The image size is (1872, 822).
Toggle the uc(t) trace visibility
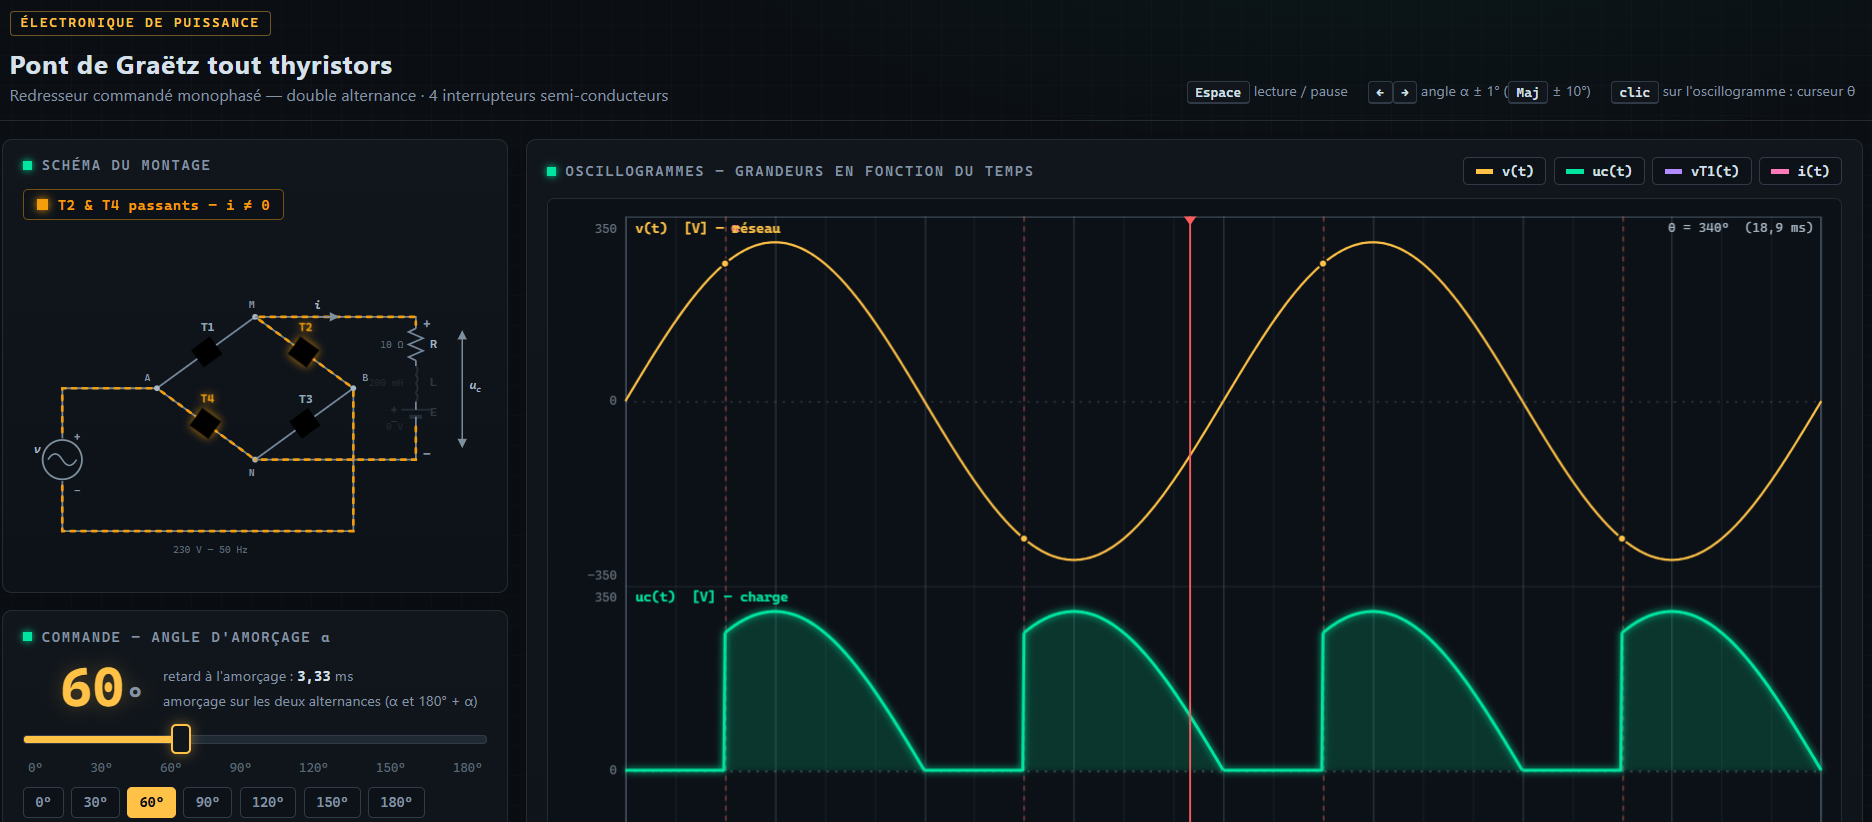coord(1598,171)
